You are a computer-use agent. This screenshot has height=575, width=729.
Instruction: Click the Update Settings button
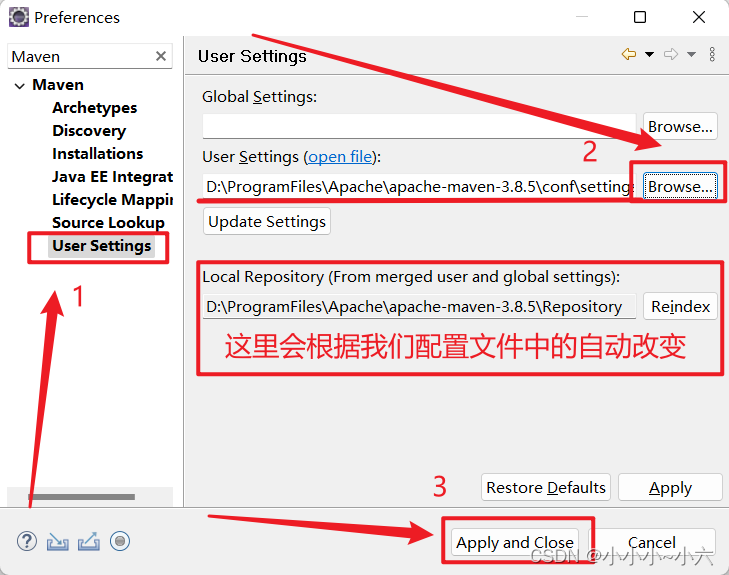pyautogui.click(x=267, y=222)
